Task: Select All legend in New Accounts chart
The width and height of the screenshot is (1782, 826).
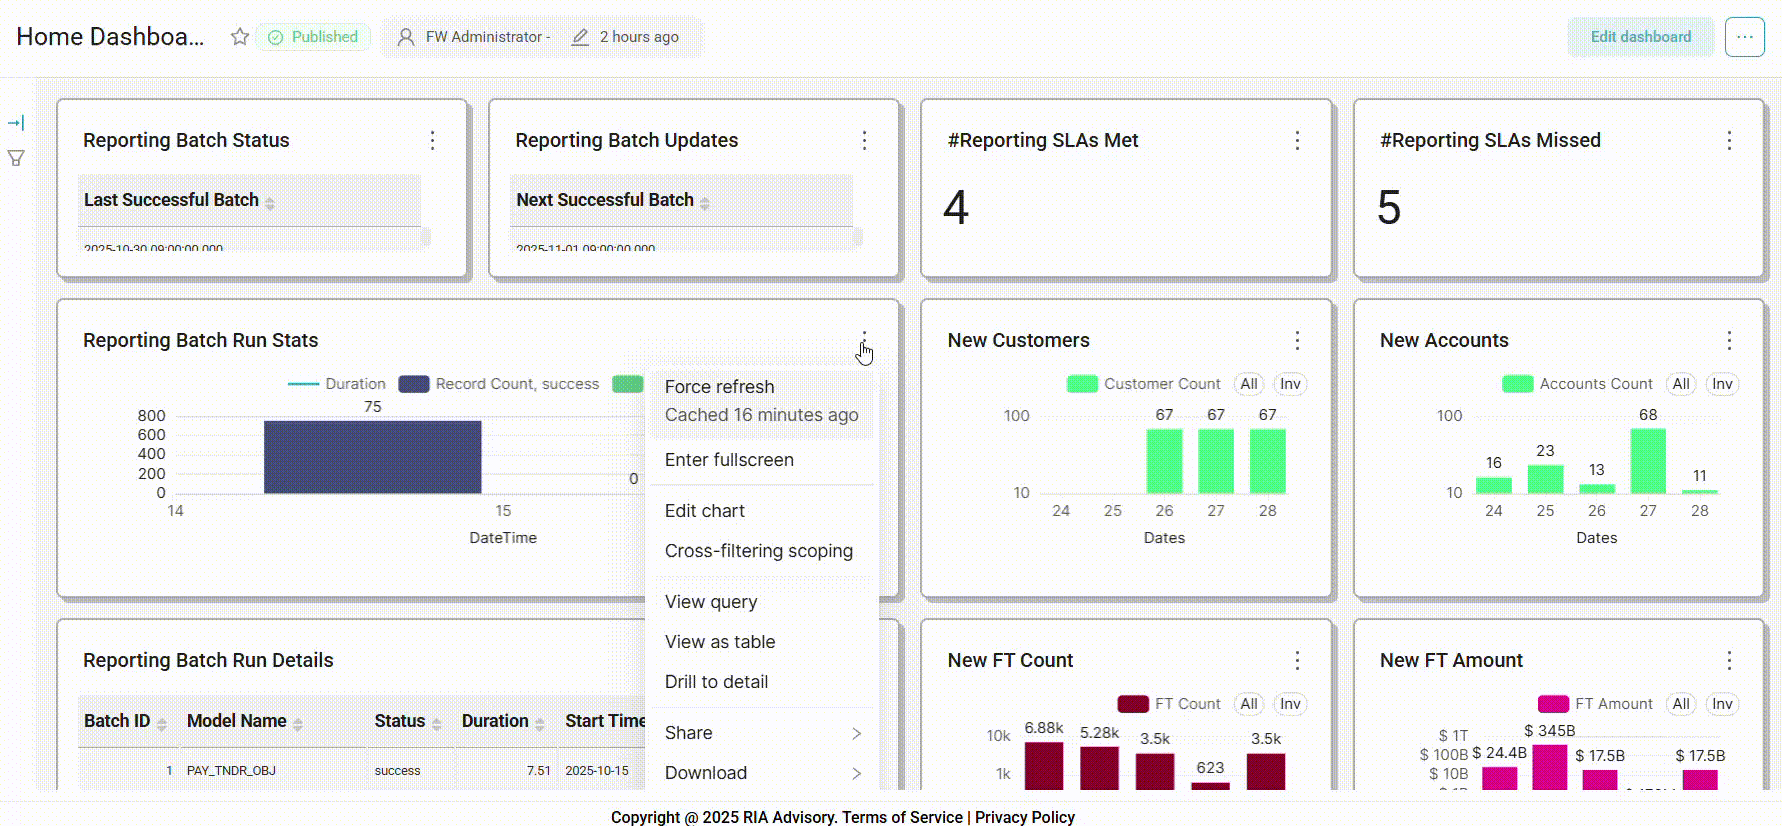Action: [1681, 384]
